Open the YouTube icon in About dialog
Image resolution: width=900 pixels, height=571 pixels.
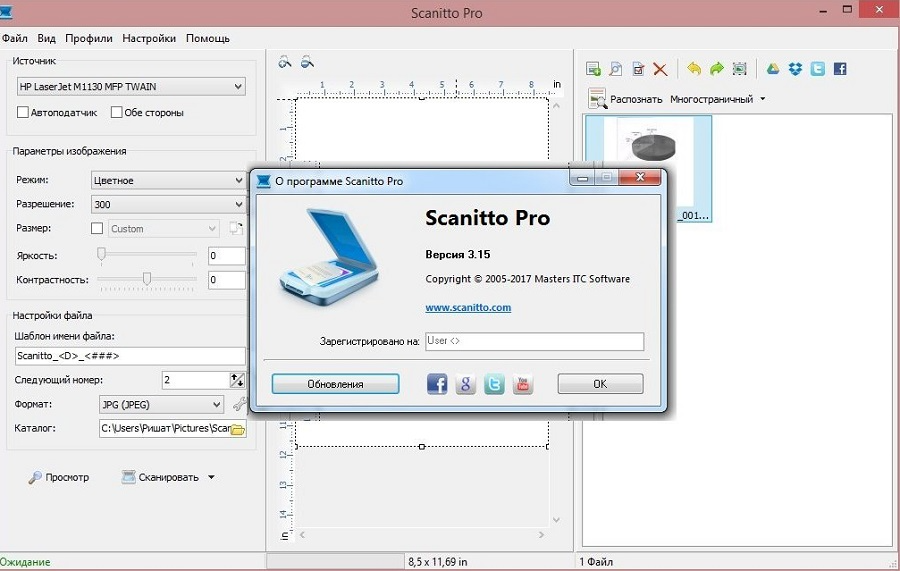[523, 384]
